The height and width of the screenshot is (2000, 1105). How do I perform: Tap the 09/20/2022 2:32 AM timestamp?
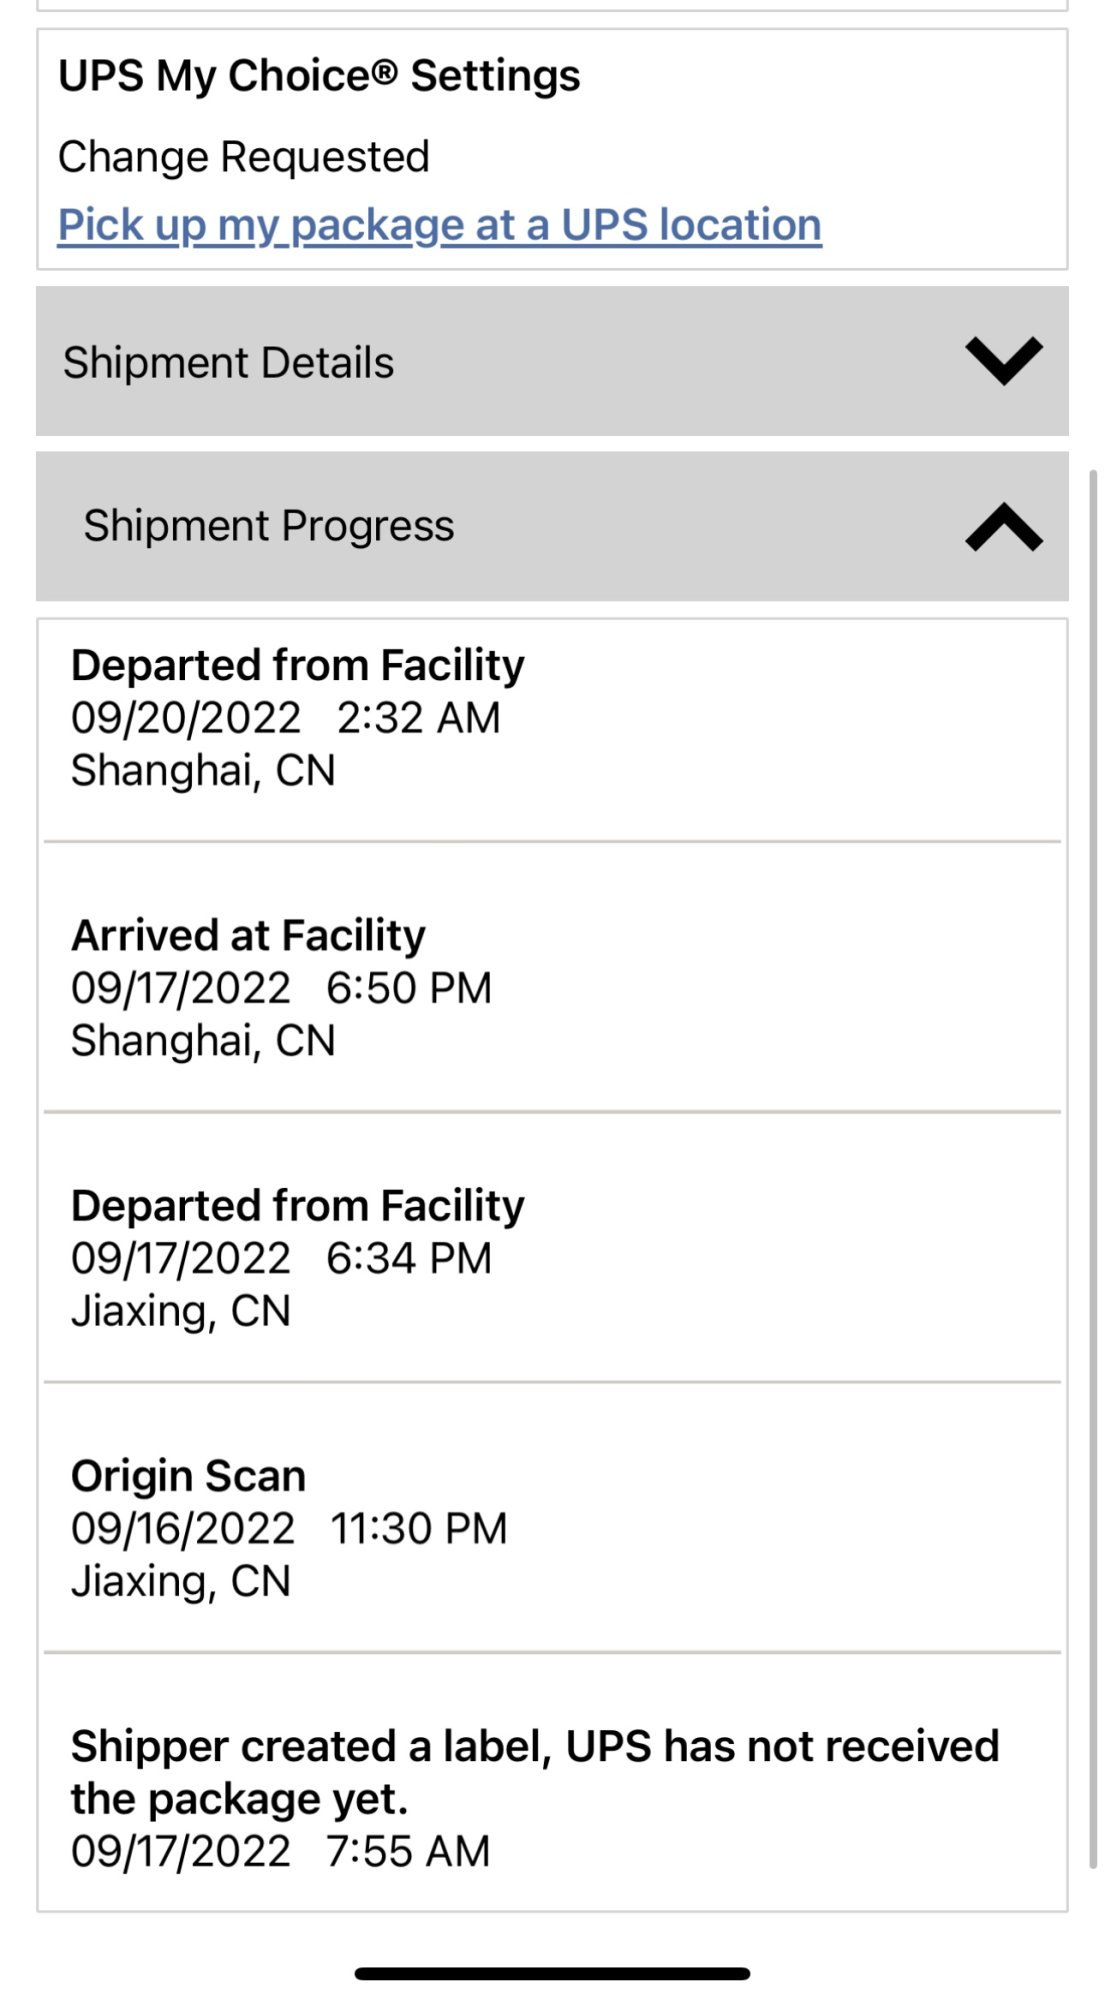pos(285,718)
